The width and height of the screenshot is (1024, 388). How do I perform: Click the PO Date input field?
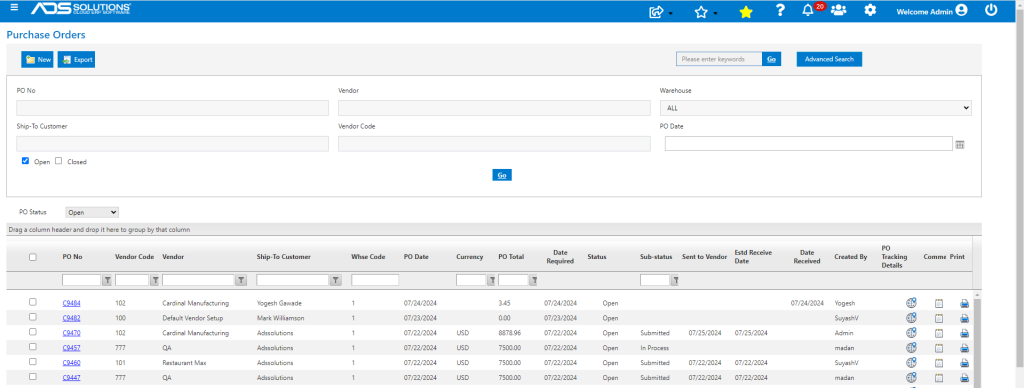pos(808,144)
